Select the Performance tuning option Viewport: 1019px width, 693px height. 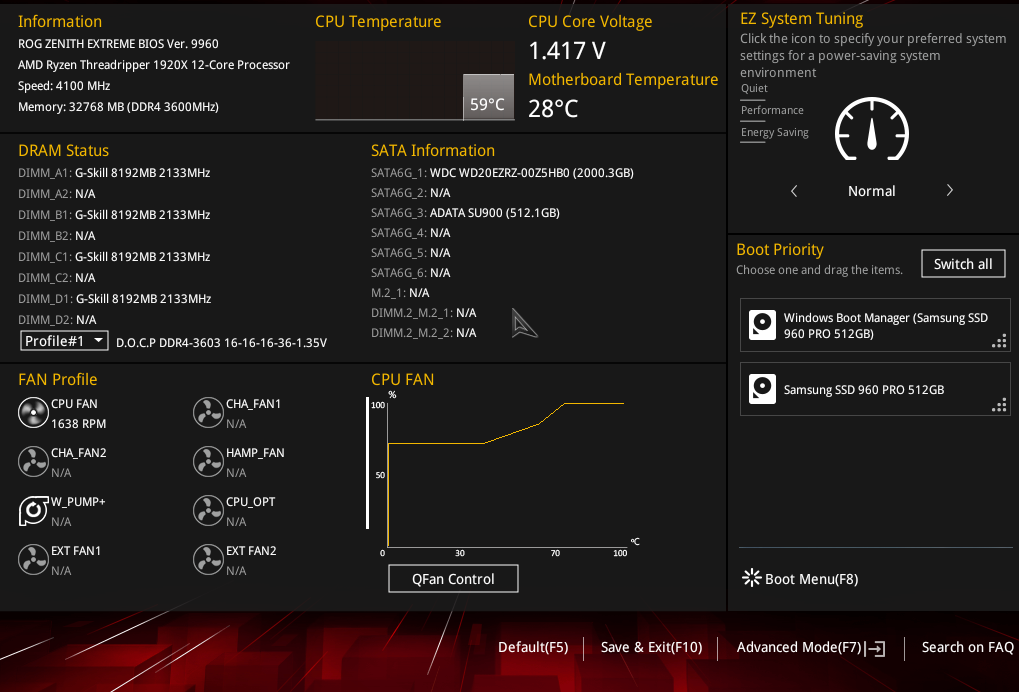[x=772, y=111]
